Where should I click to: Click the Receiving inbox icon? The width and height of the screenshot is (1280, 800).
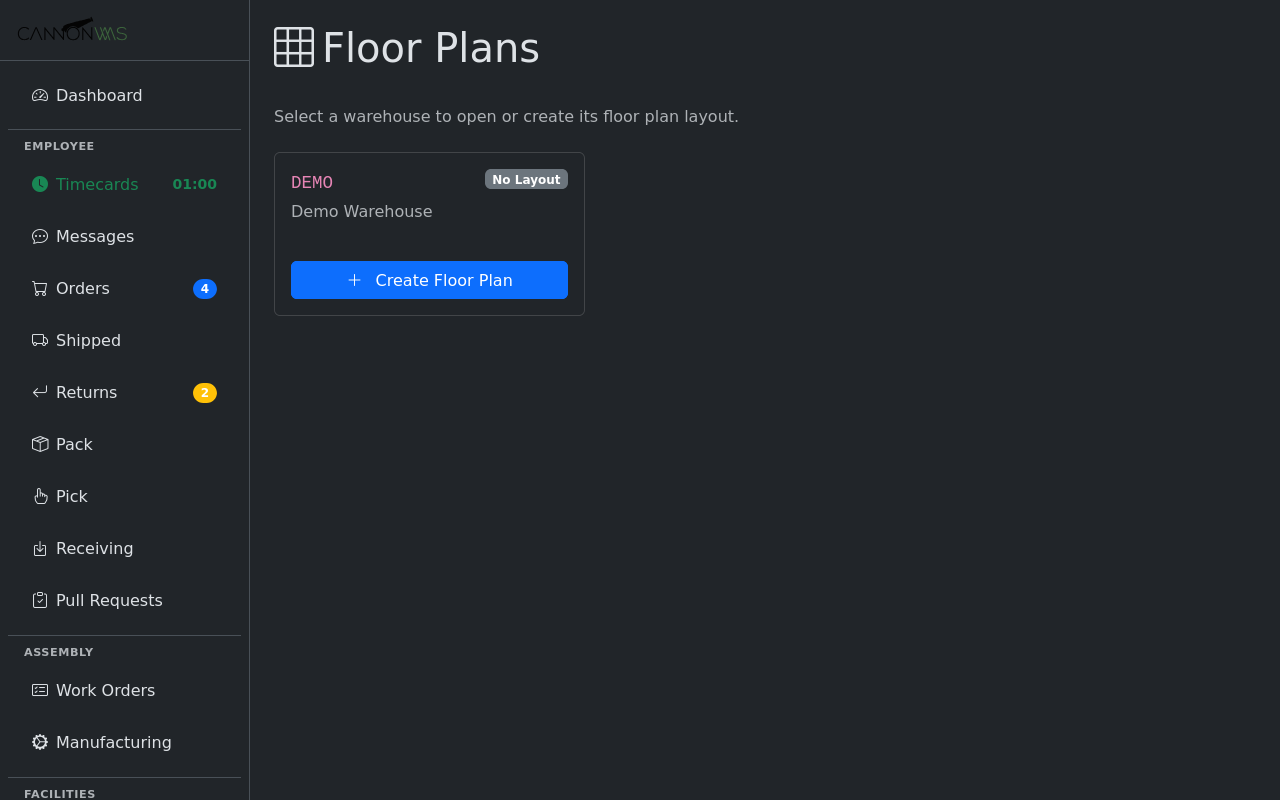click(39, 548)
